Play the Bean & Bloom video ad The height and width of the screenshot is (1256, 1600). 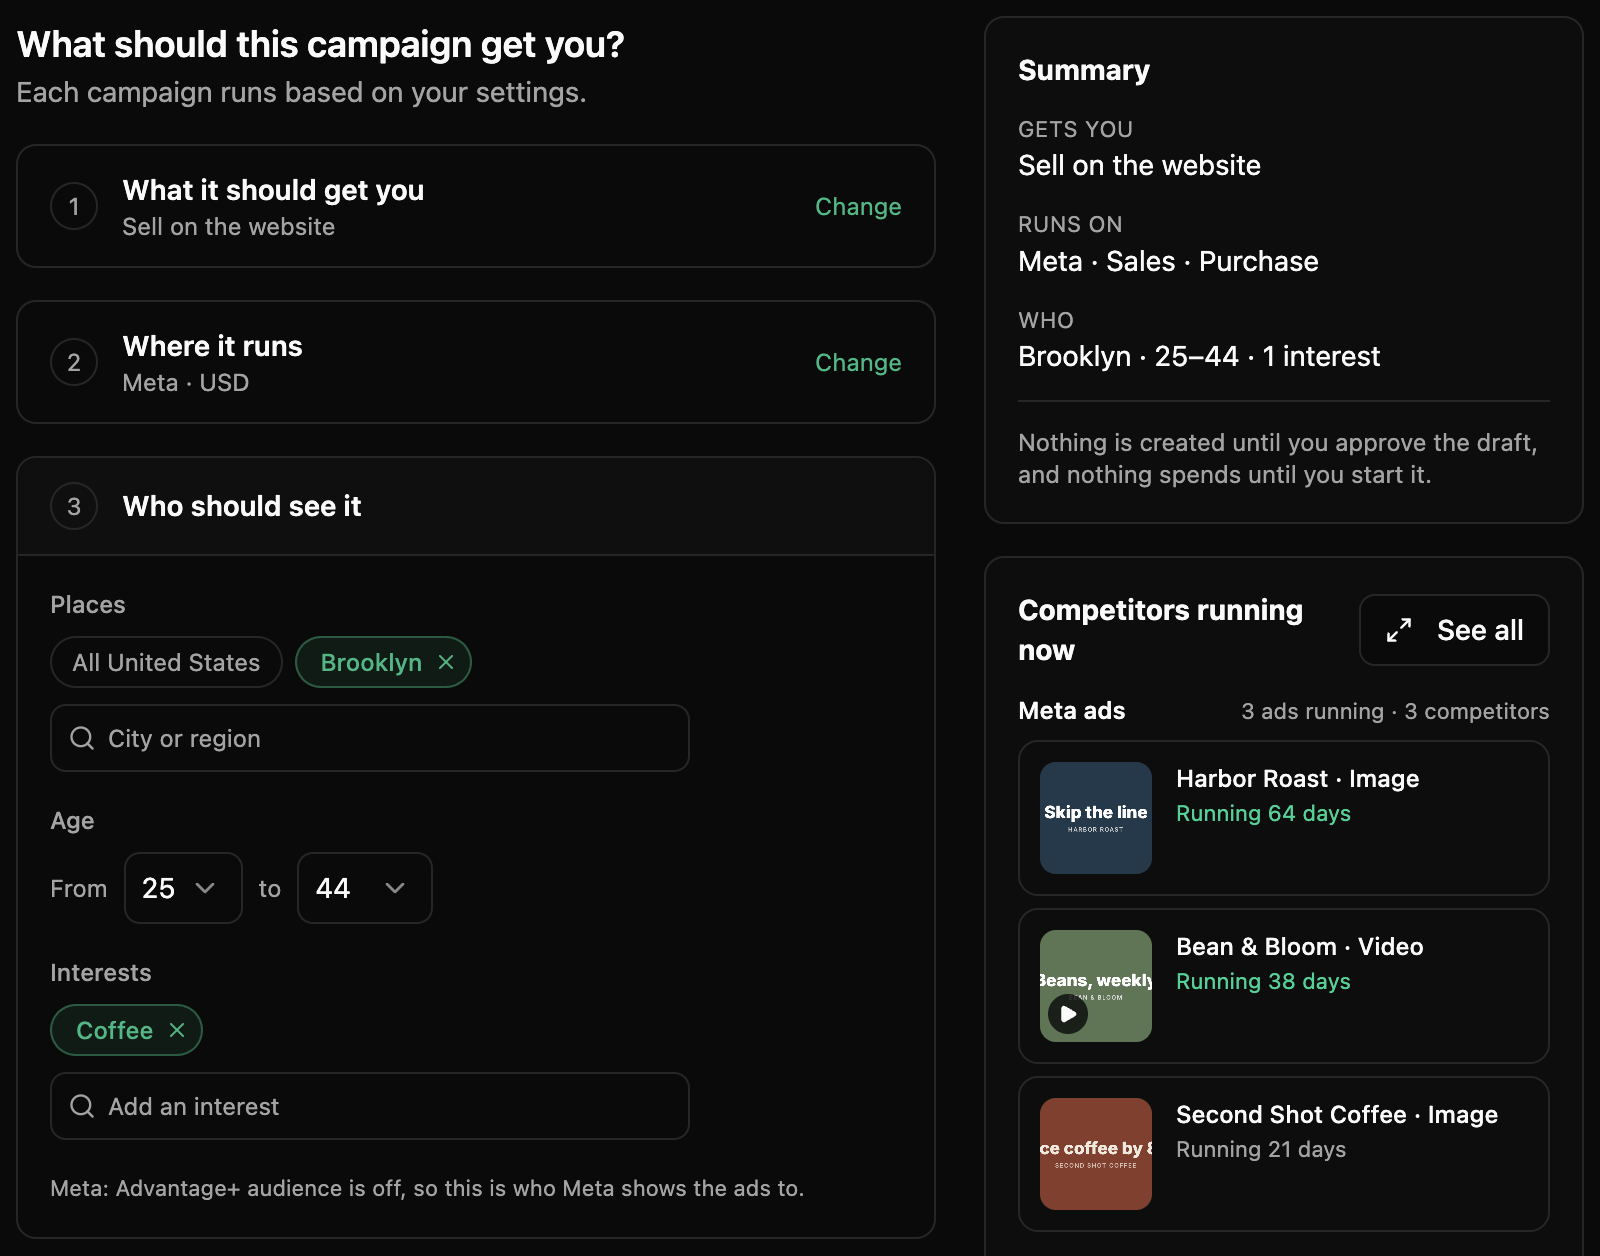pos(1068,1014)
